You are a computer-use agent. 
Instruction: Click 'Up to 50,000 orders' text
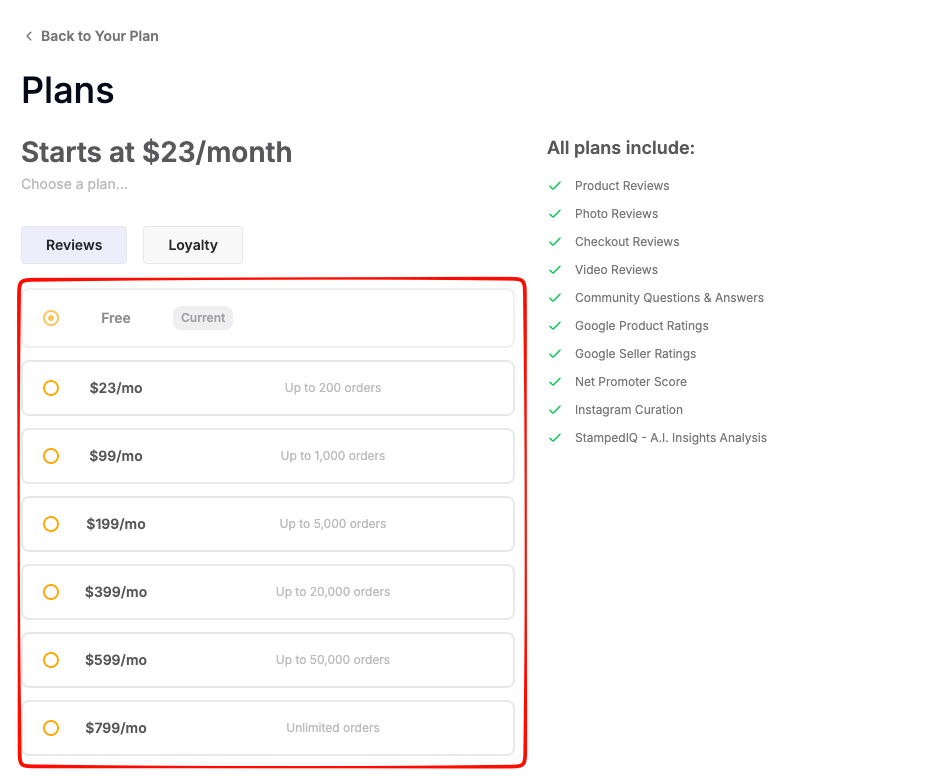[x=333, y=660]
